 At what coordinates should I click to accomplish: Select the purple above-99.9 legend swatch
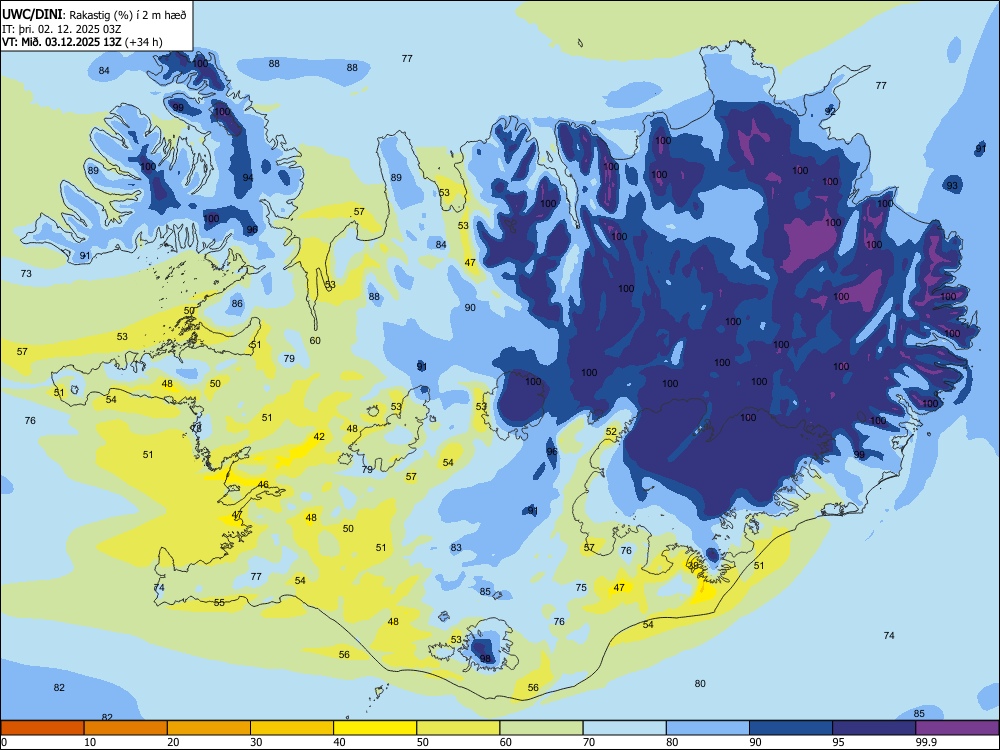pyautogui.click(x=957, y=728)
